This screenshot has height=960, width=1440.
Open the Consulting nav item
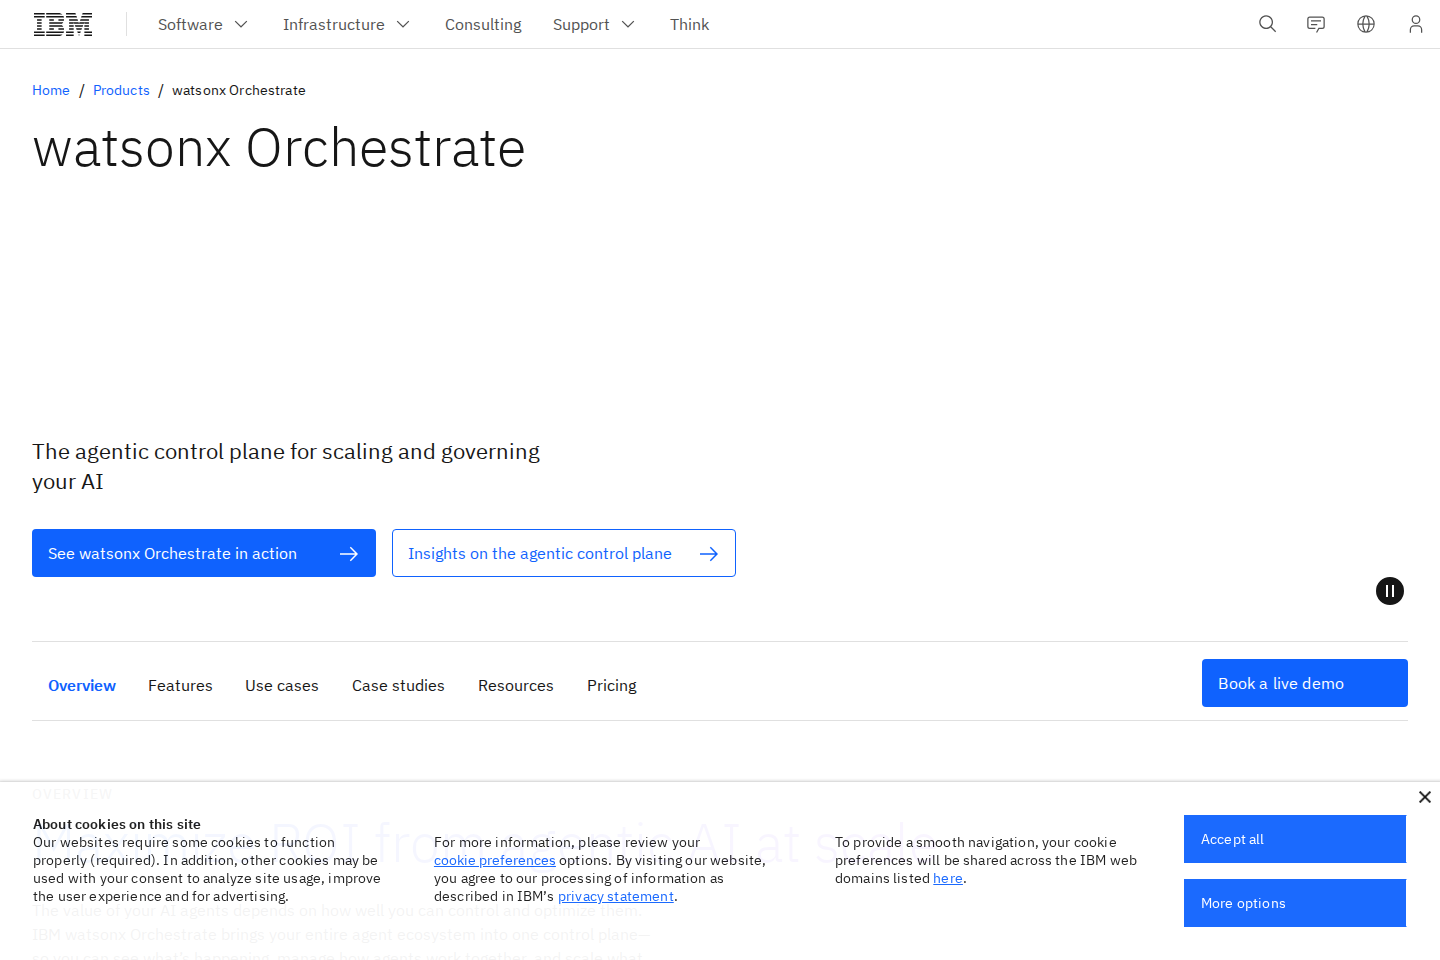(483, 24)
